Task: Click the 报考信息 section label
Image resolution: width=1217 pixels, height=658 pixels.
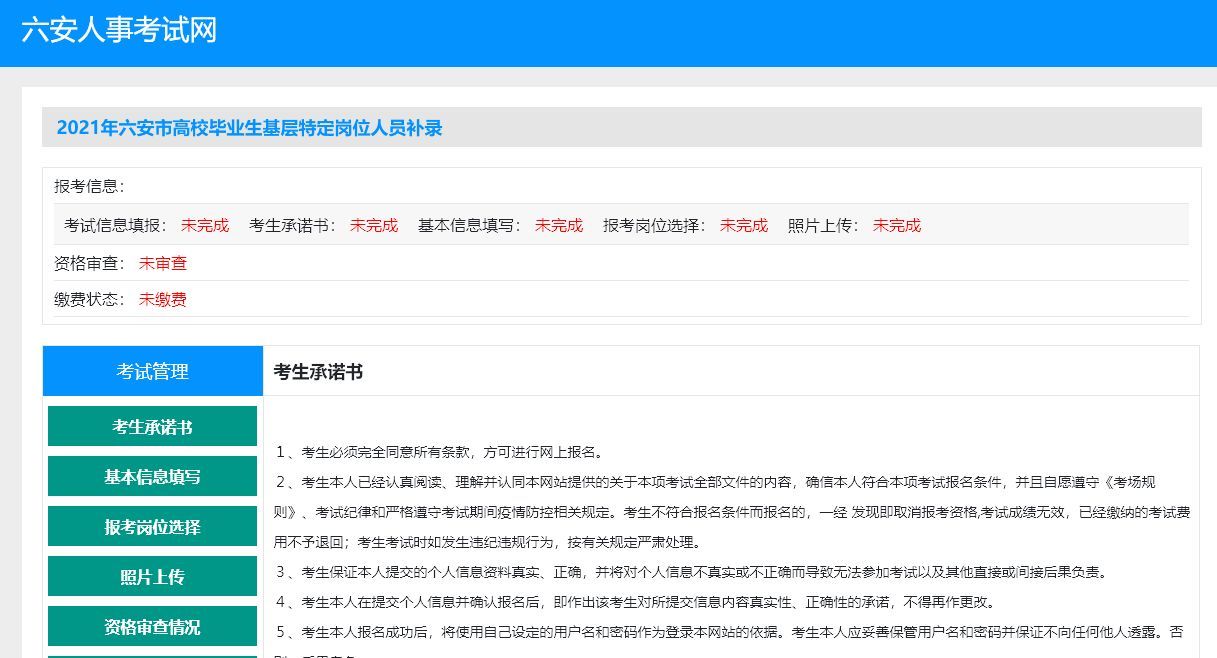Action: coord(88,187)
